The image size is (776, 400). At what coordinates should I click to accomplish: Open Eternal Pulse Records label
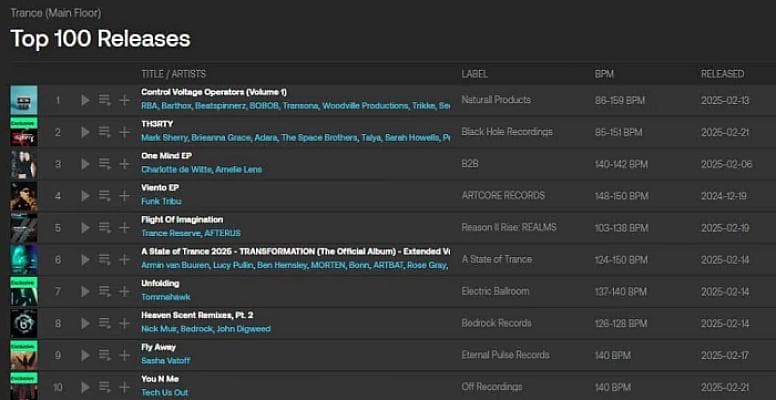coord(505,354)
